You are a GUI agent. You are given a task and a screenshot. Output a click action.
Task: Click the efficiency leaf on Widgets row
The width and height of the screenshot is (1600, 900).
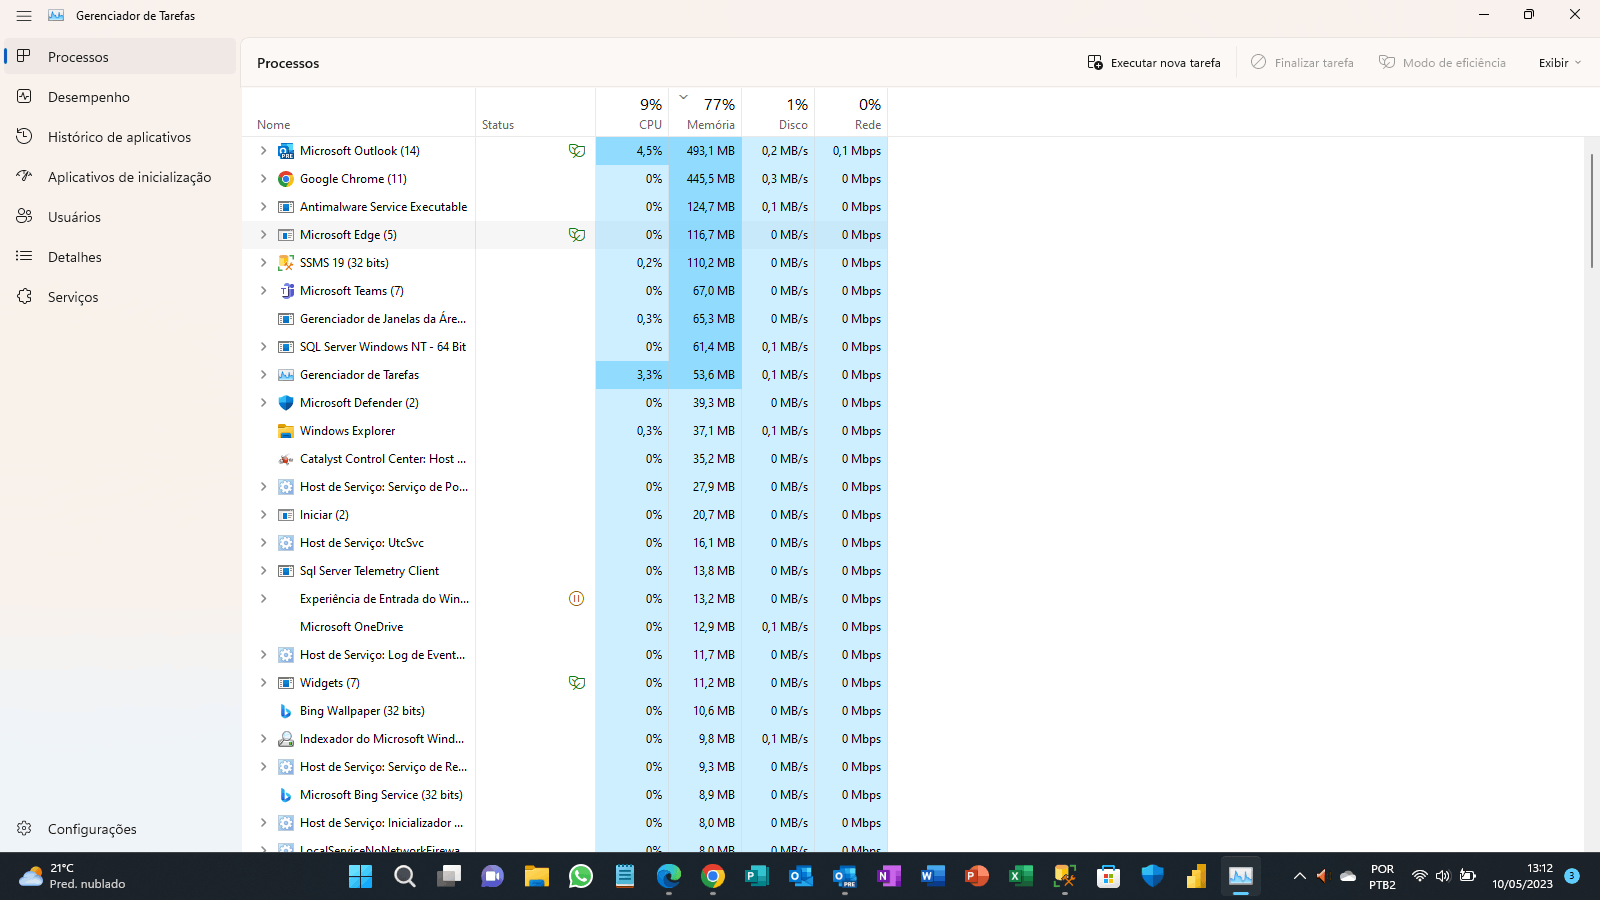coord(577,683)
